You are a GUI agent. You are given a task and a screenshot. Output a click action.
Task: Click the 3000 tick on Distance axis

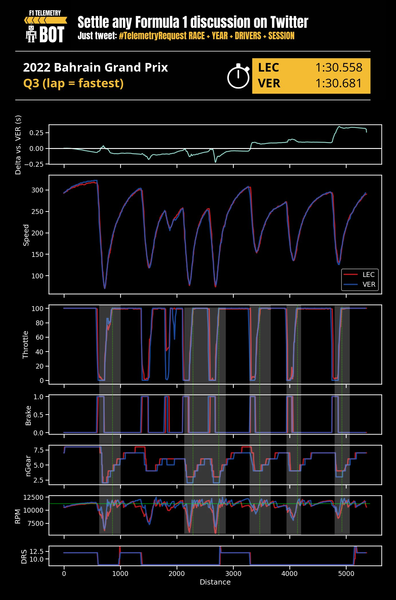tap(233, 573)
